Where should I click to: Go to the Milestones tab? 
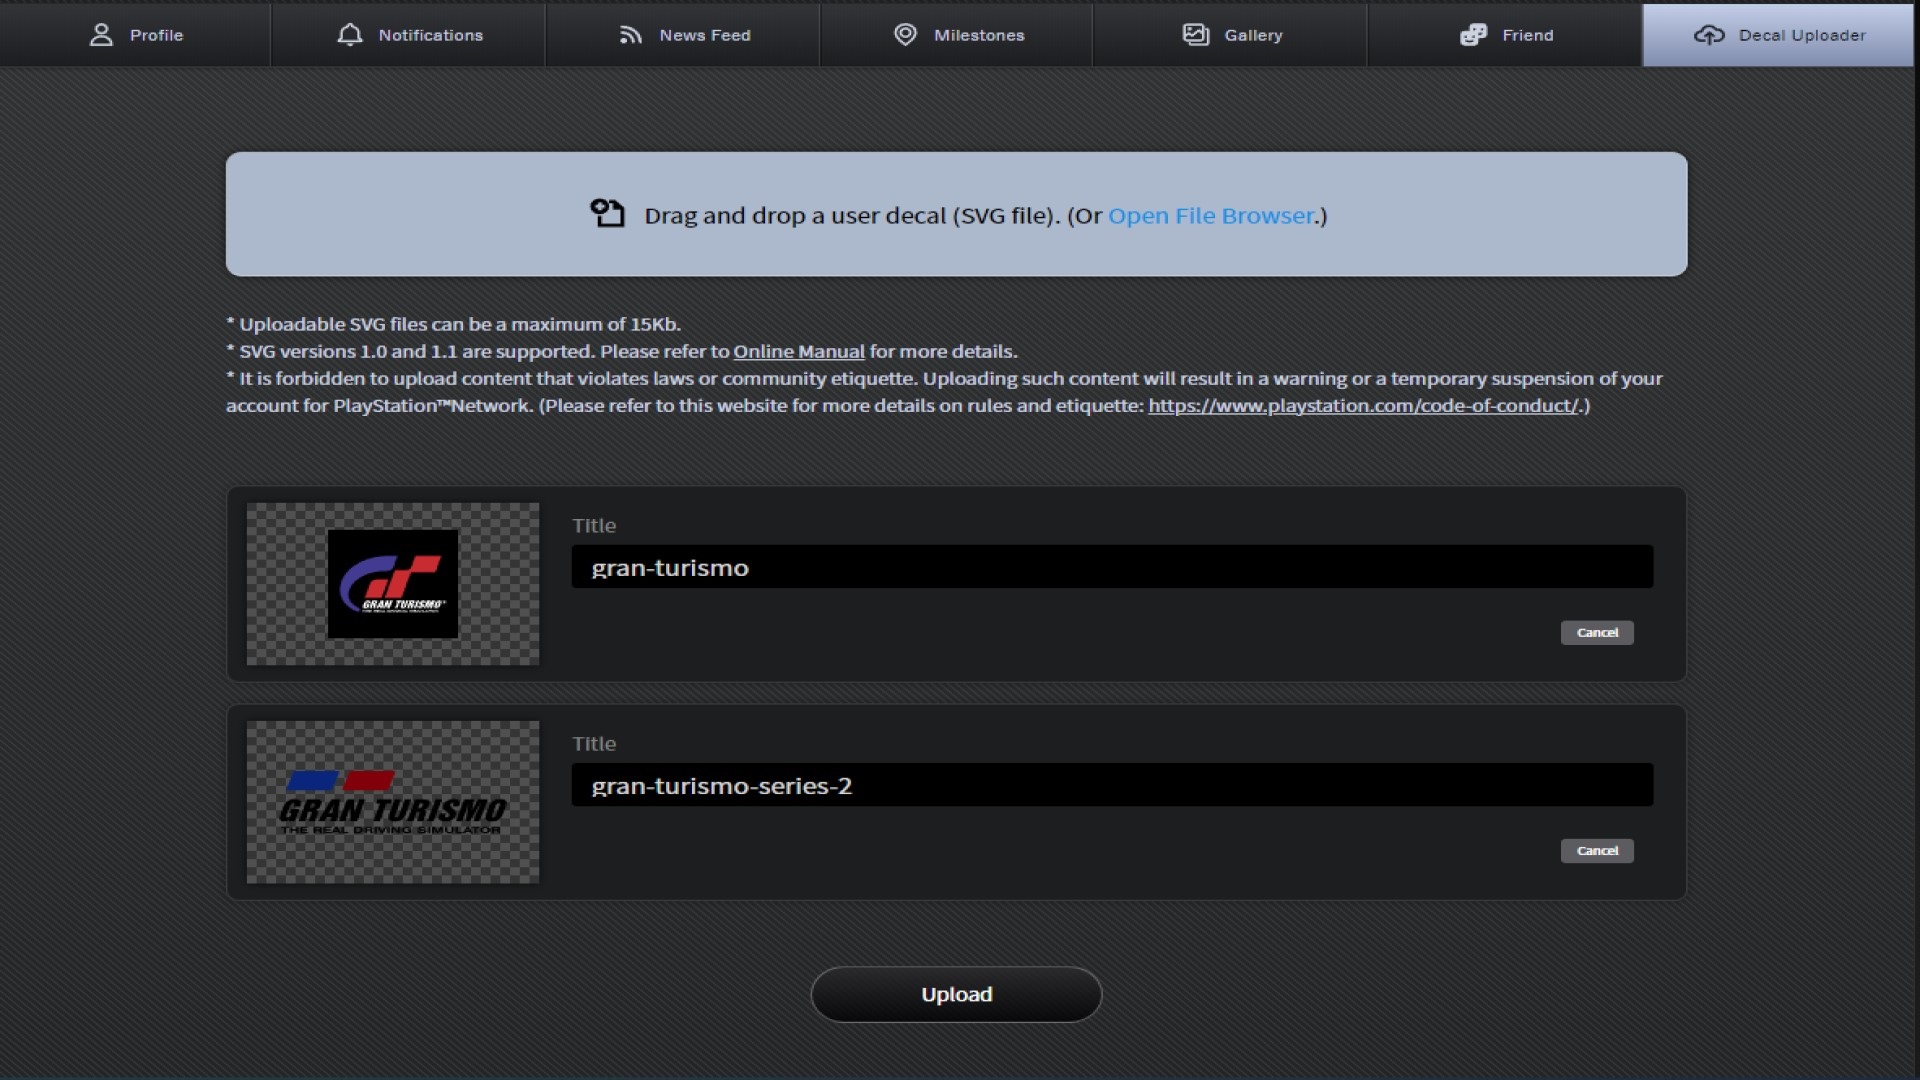978,35
